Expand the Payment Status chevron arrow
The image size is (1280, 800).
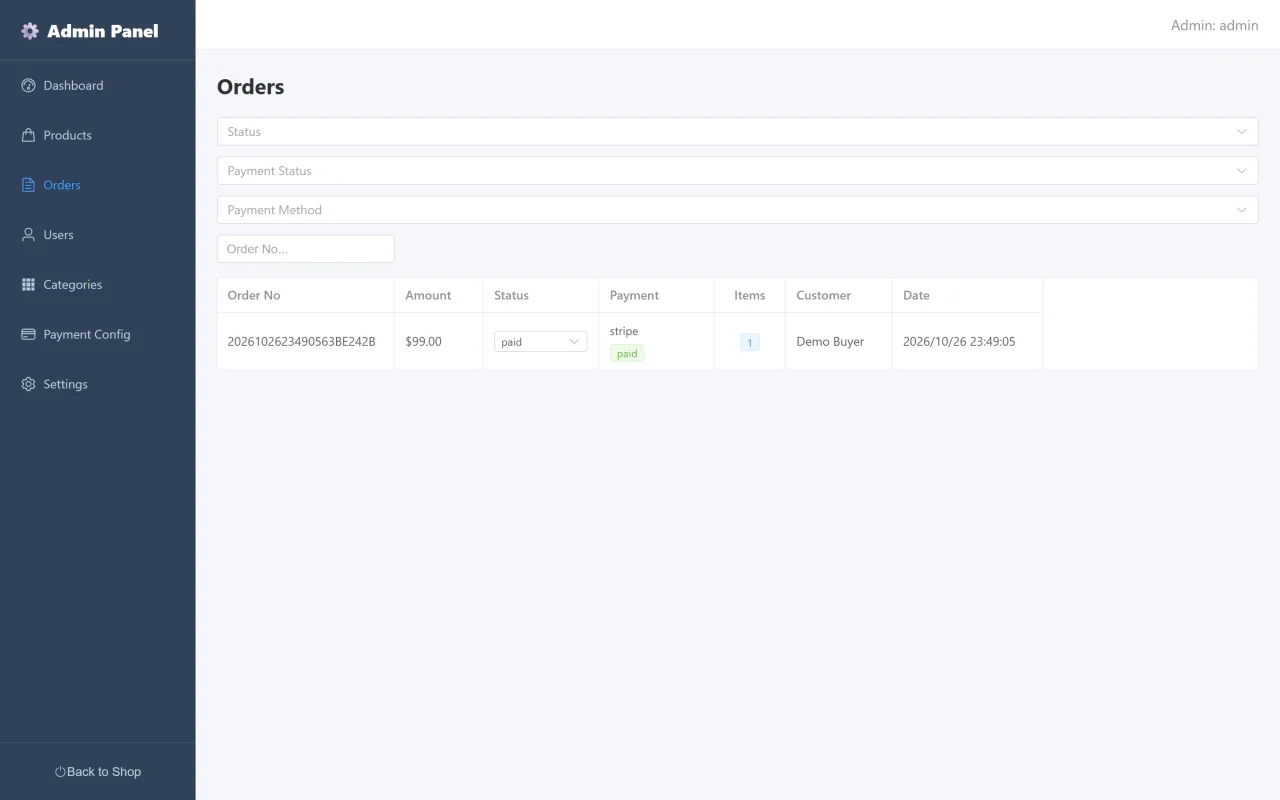pos(1241,171)
